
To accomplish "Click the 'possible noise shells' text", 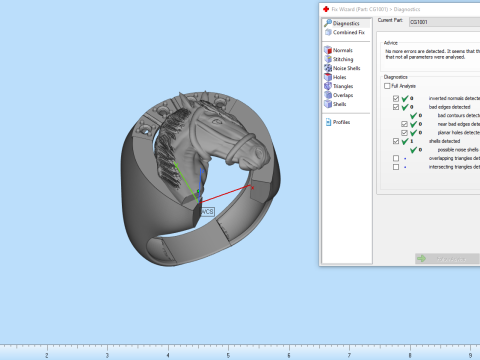I will [458, 150].
